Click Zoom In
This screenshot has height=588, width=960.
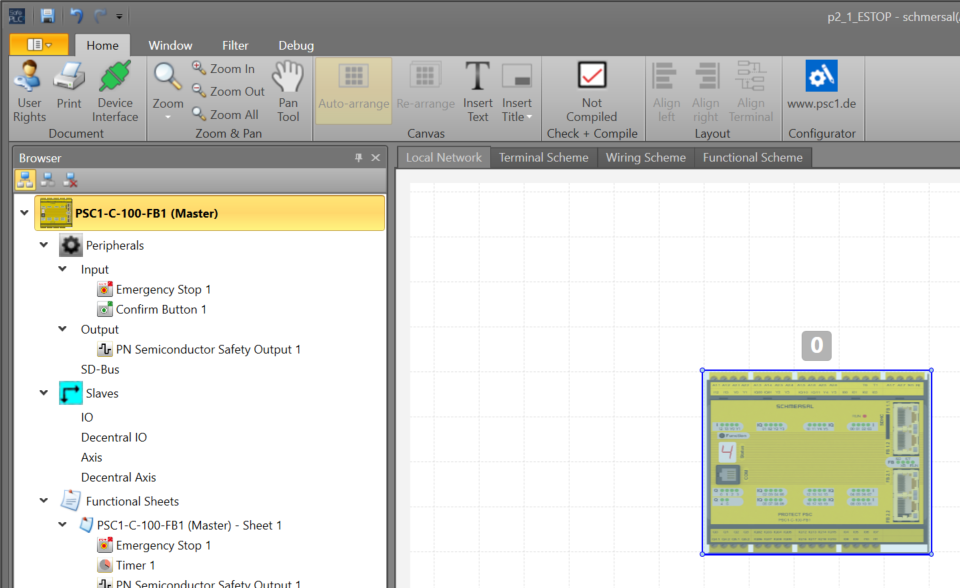click(x=223, y=69)
